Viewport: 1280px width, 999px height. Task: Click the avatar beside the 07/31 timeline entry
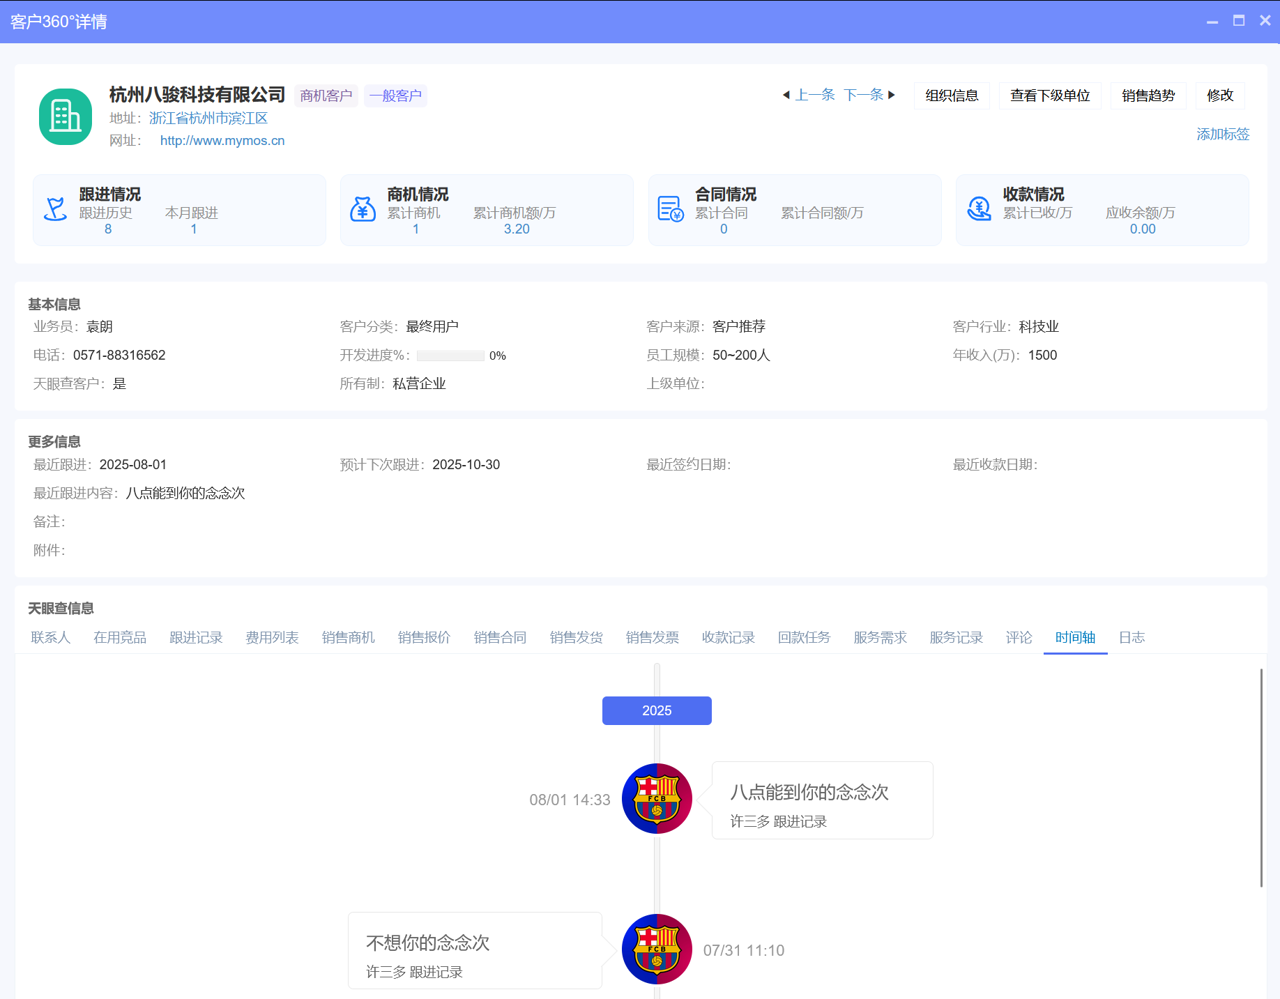pos(657,949)
